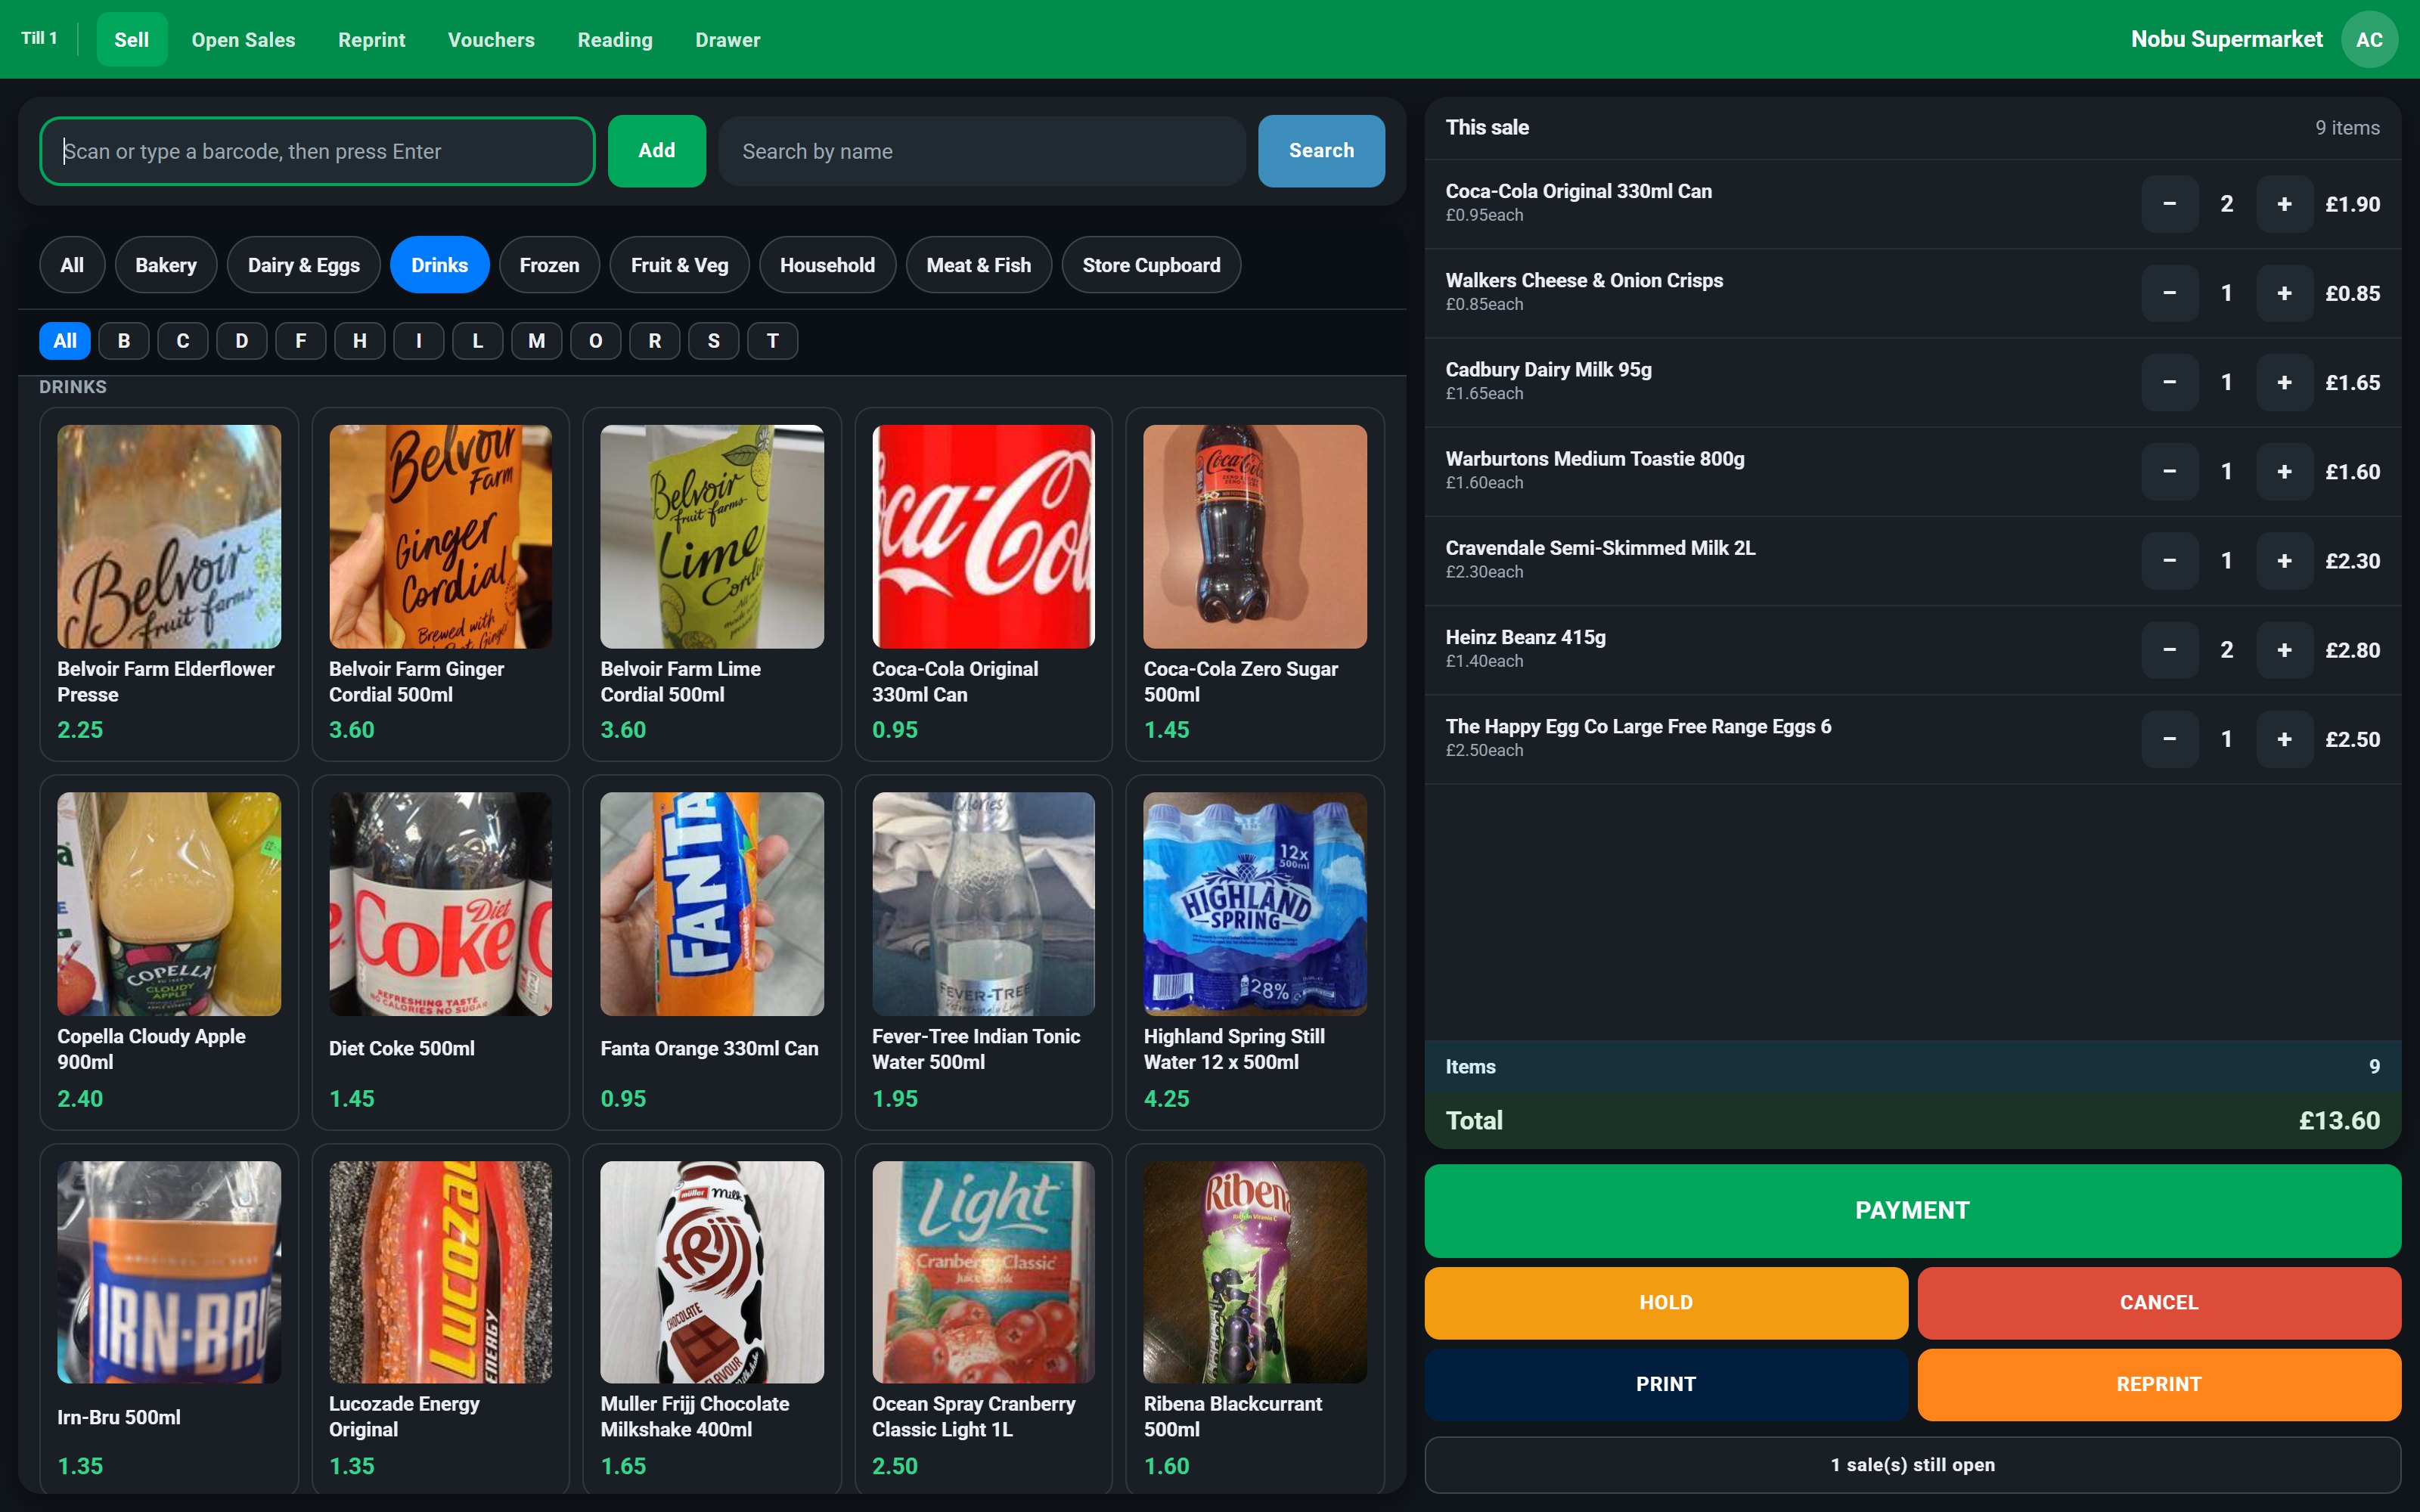Open the 1 sale(s) still open notice
Image resolution: width=2420 pixels, height=1512 pixels.
1912,1465
